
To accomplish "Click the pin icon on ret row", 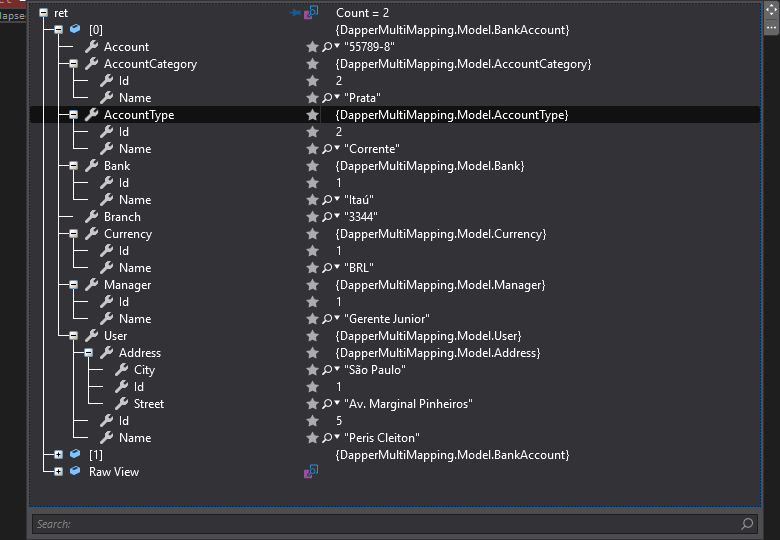I will 295,12.
